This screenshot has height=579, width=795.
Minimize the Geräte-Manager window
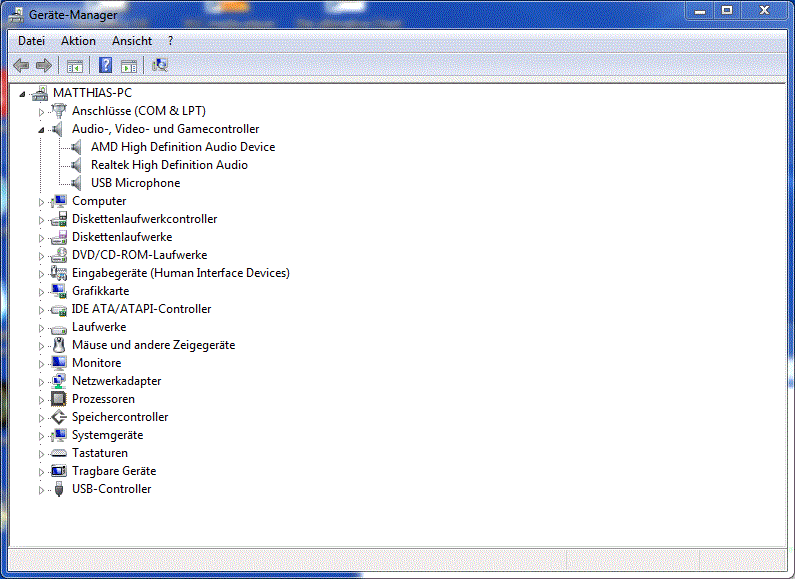click(700, 10)
